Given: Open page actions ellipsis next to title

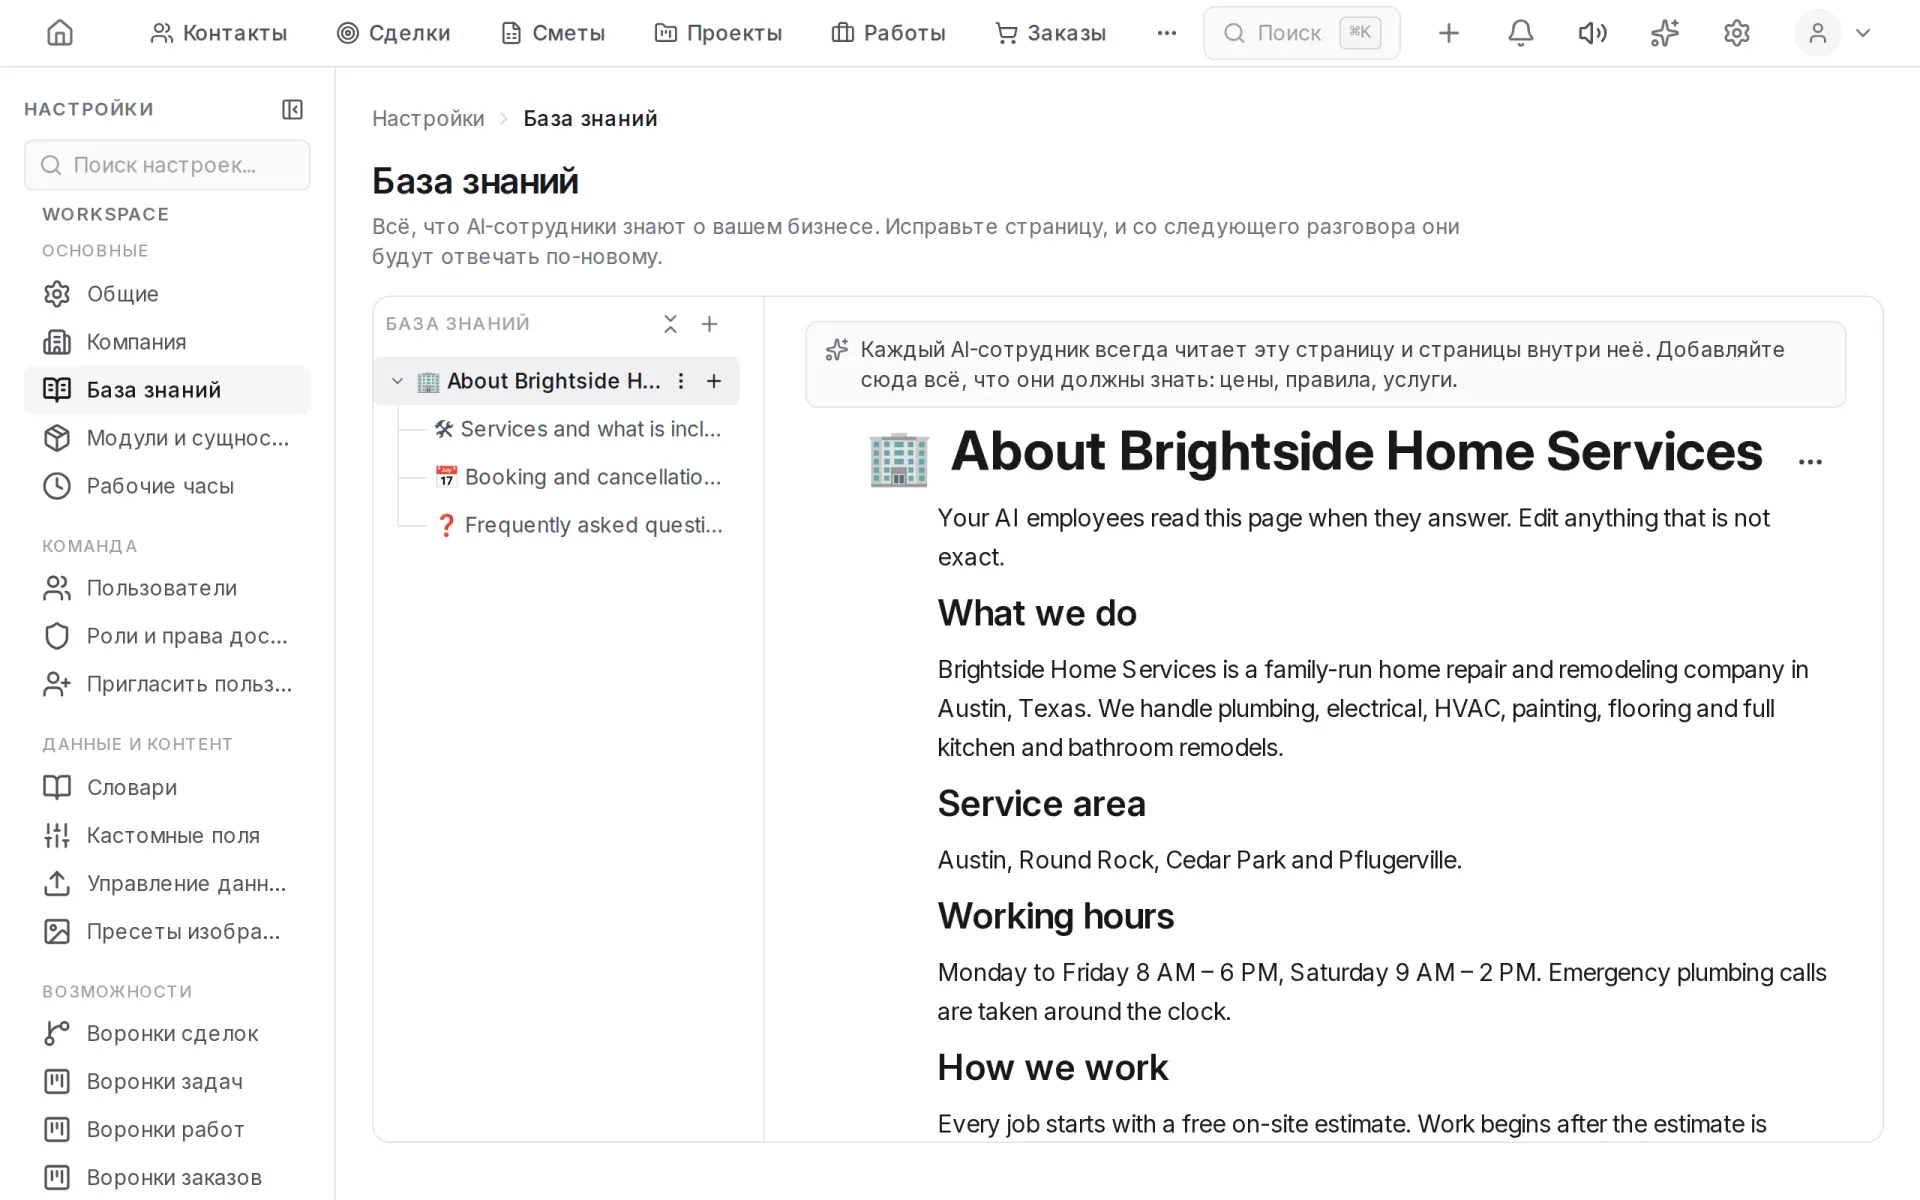Looking at the screenshot, I should click(x=1810, y=461).
